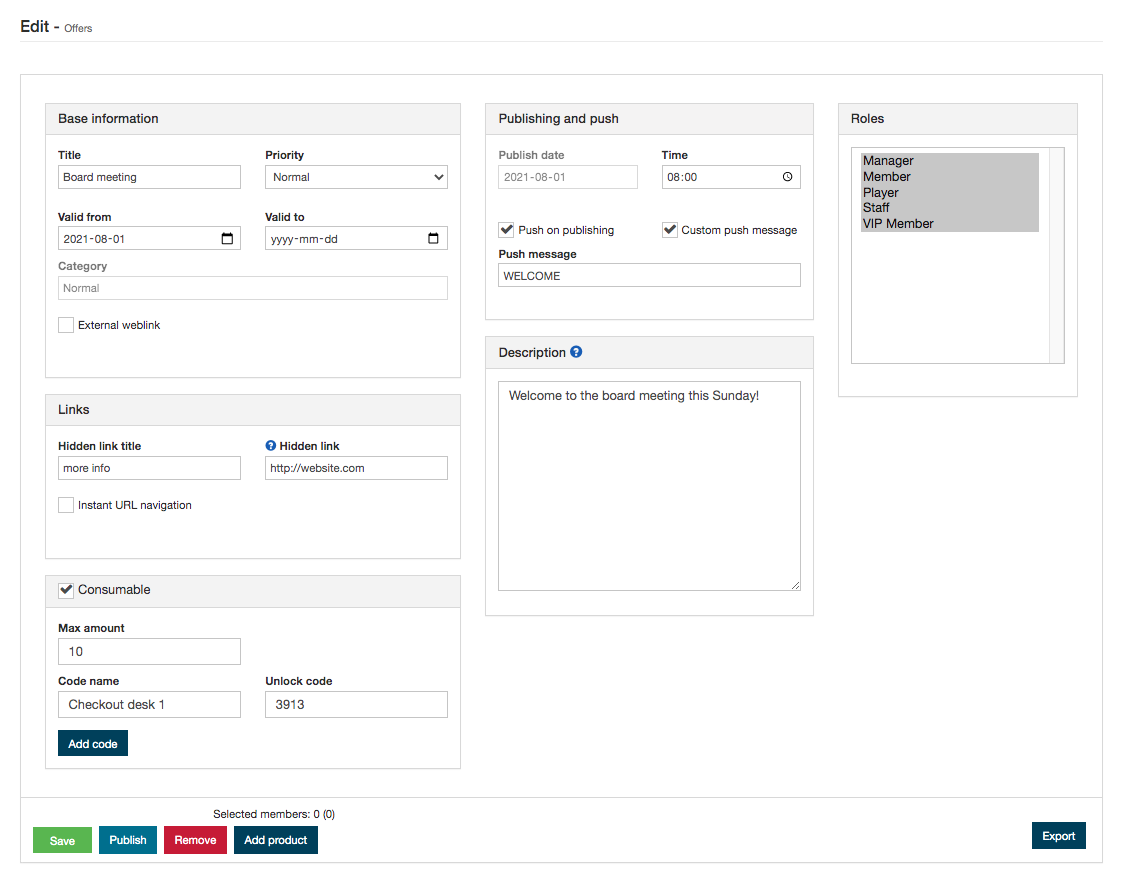Select Staff in the Roles list
Screen dimensions: 1122x887
tap(950, 208)
